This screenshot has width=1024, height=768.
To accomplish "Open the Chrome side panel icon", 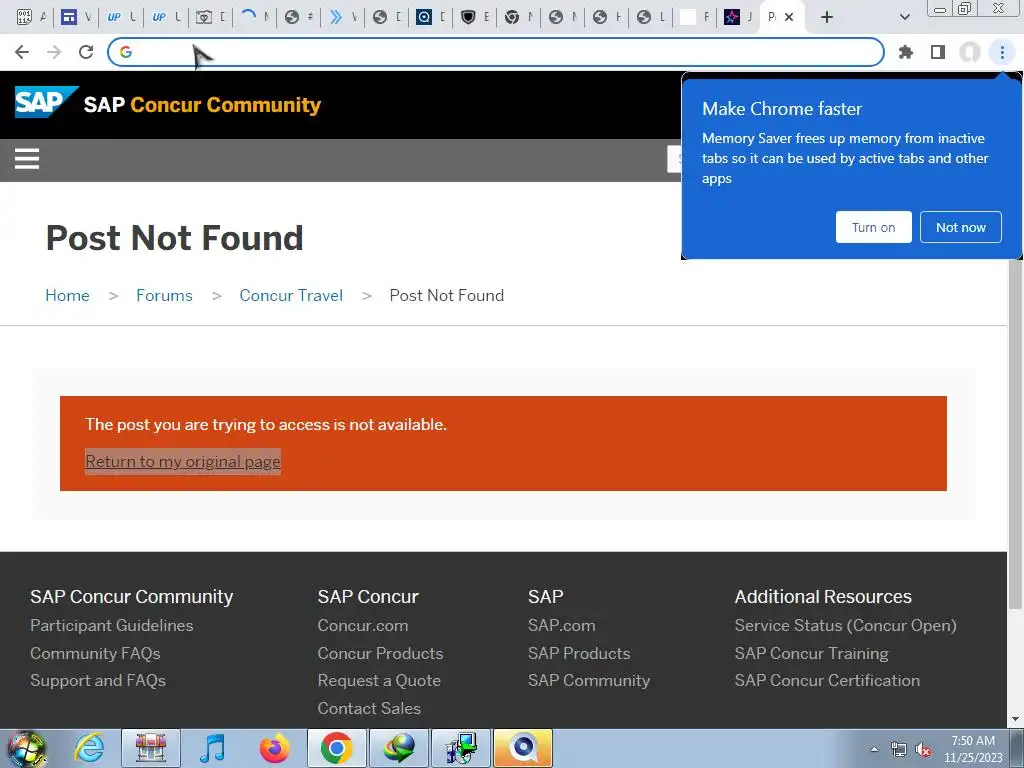I will 938,52.
